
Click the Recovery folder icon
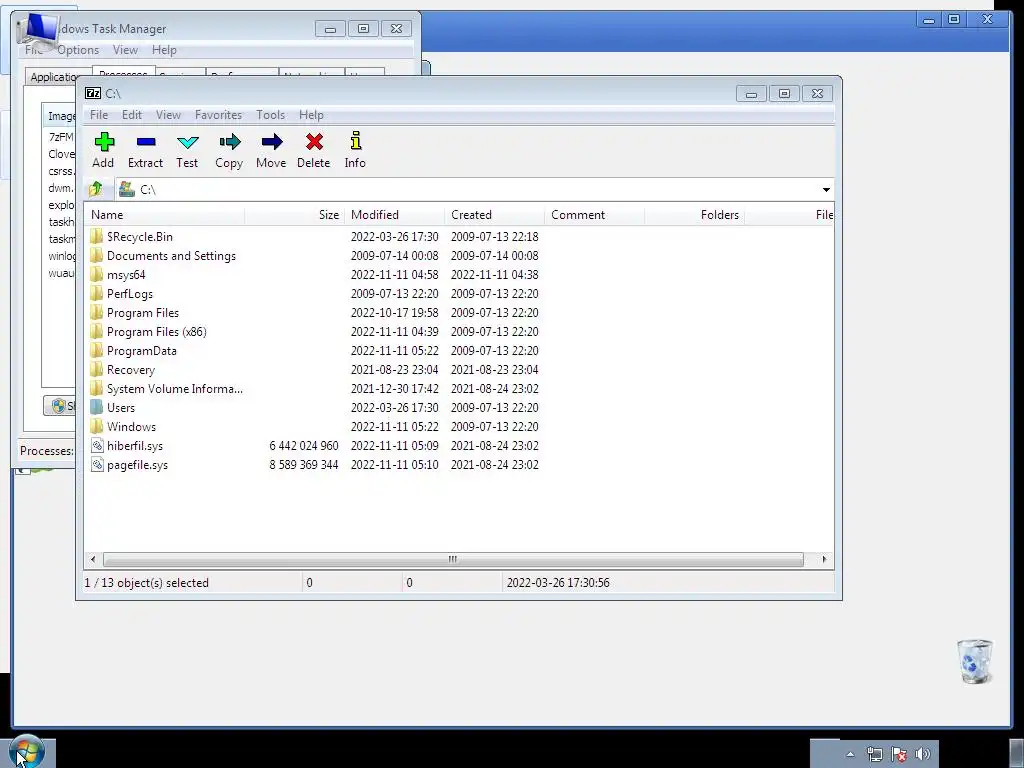[97, 369]
